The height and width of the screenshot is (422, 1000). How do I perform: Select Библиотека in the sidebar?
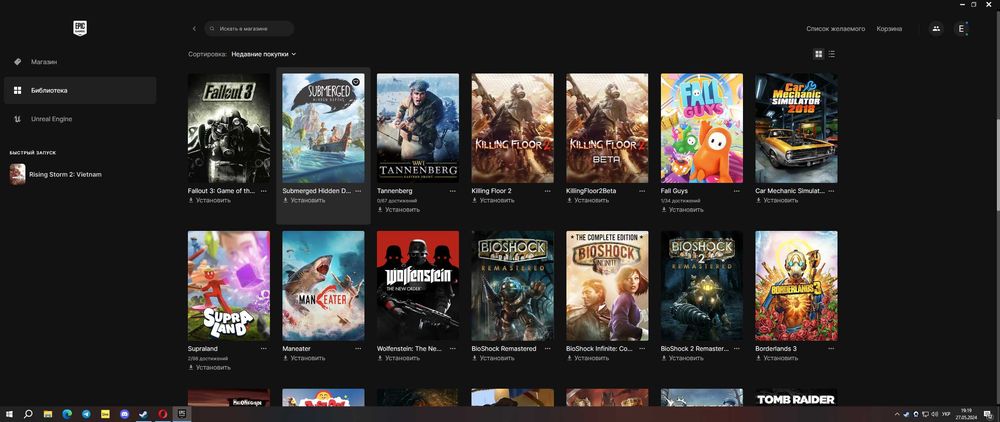tap(80, 91)
